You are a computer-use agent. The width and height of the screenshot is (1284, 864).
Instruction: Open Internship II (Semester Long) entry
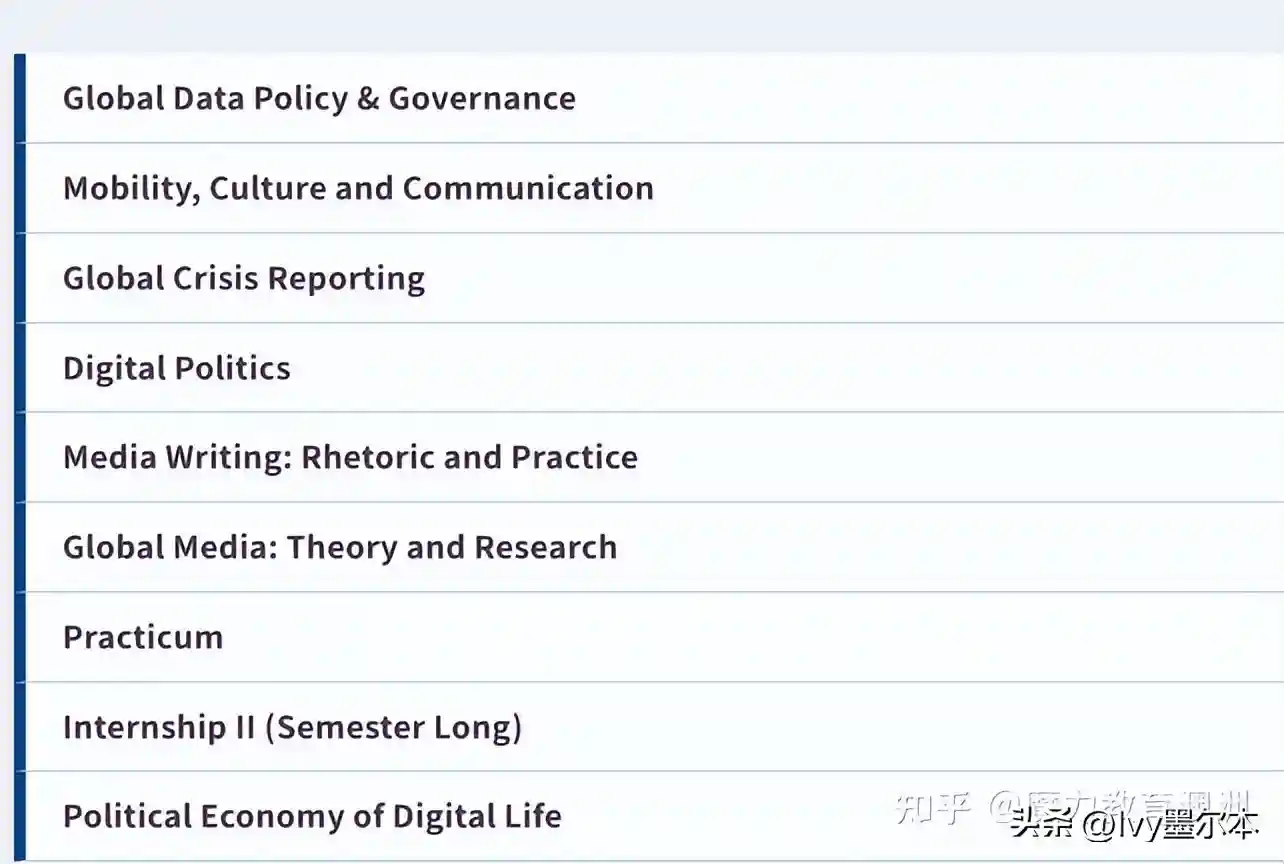click(x=292, y=727)
